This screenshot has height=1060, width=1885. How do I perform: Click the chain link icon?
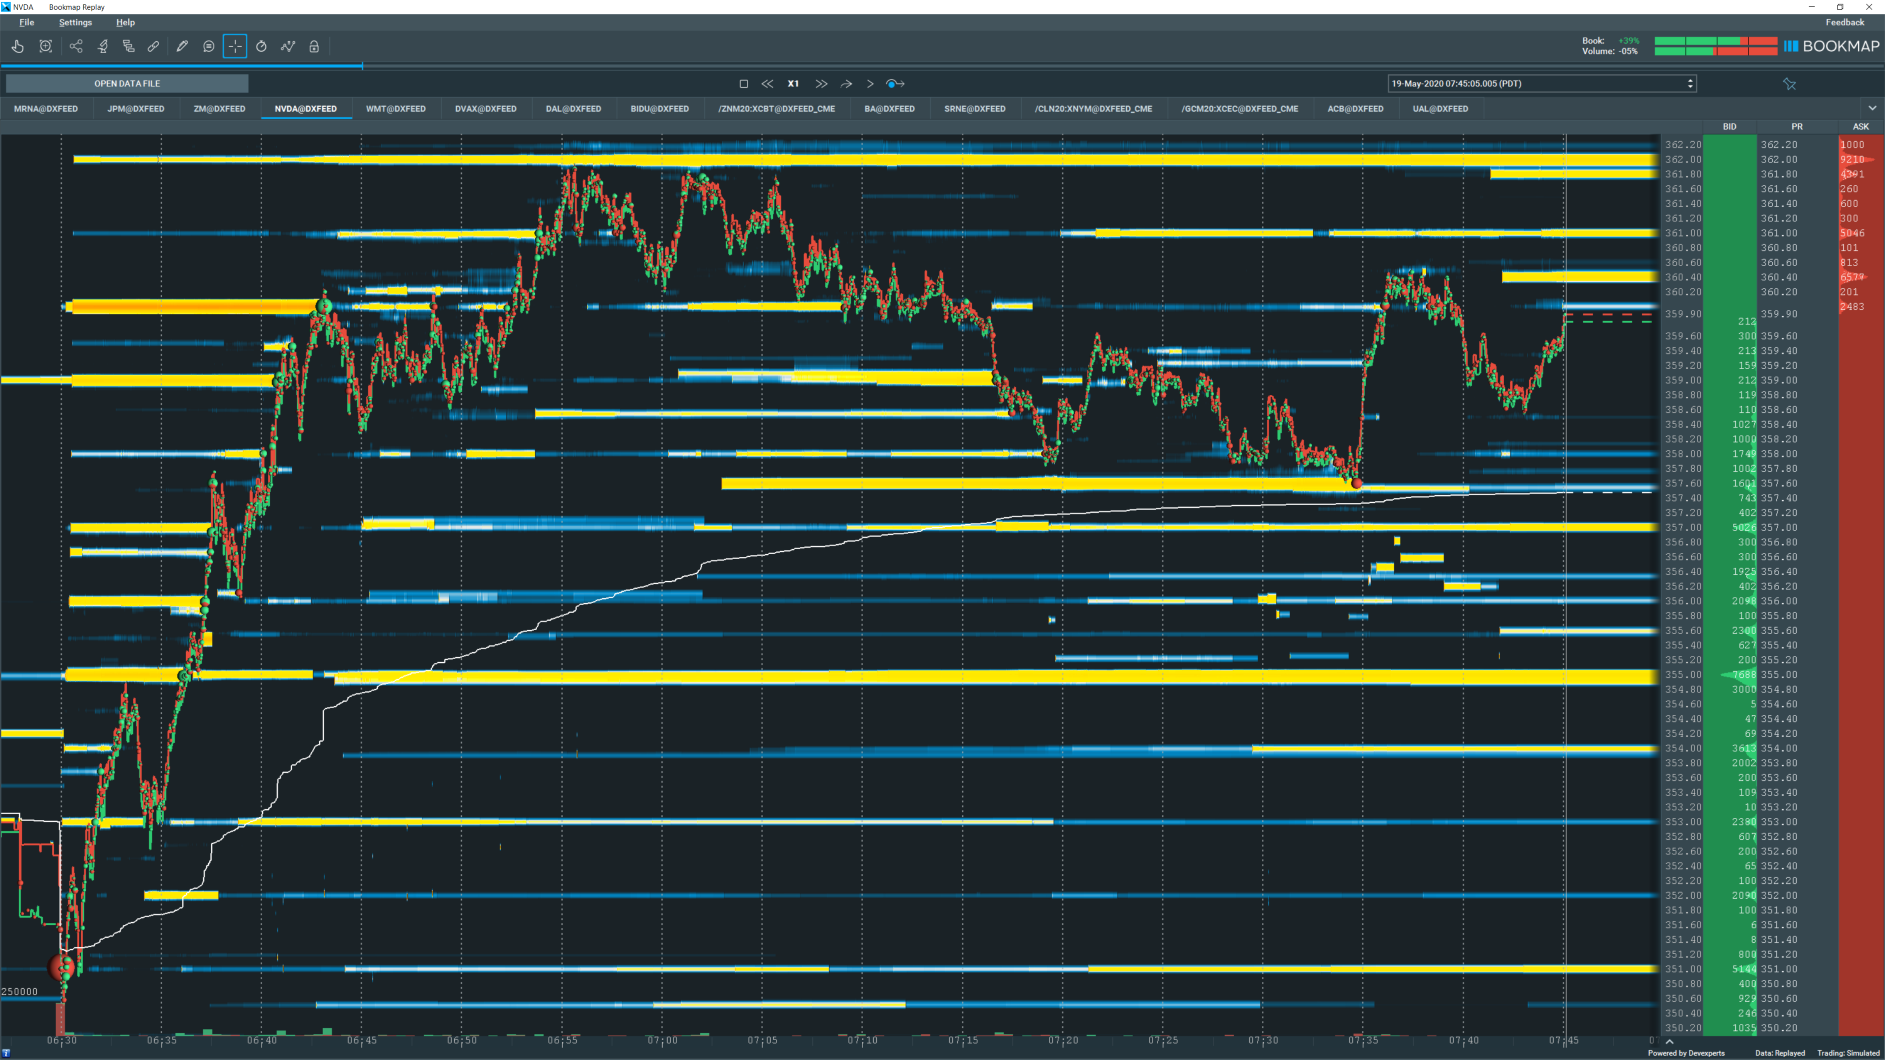tap(154, 46)
